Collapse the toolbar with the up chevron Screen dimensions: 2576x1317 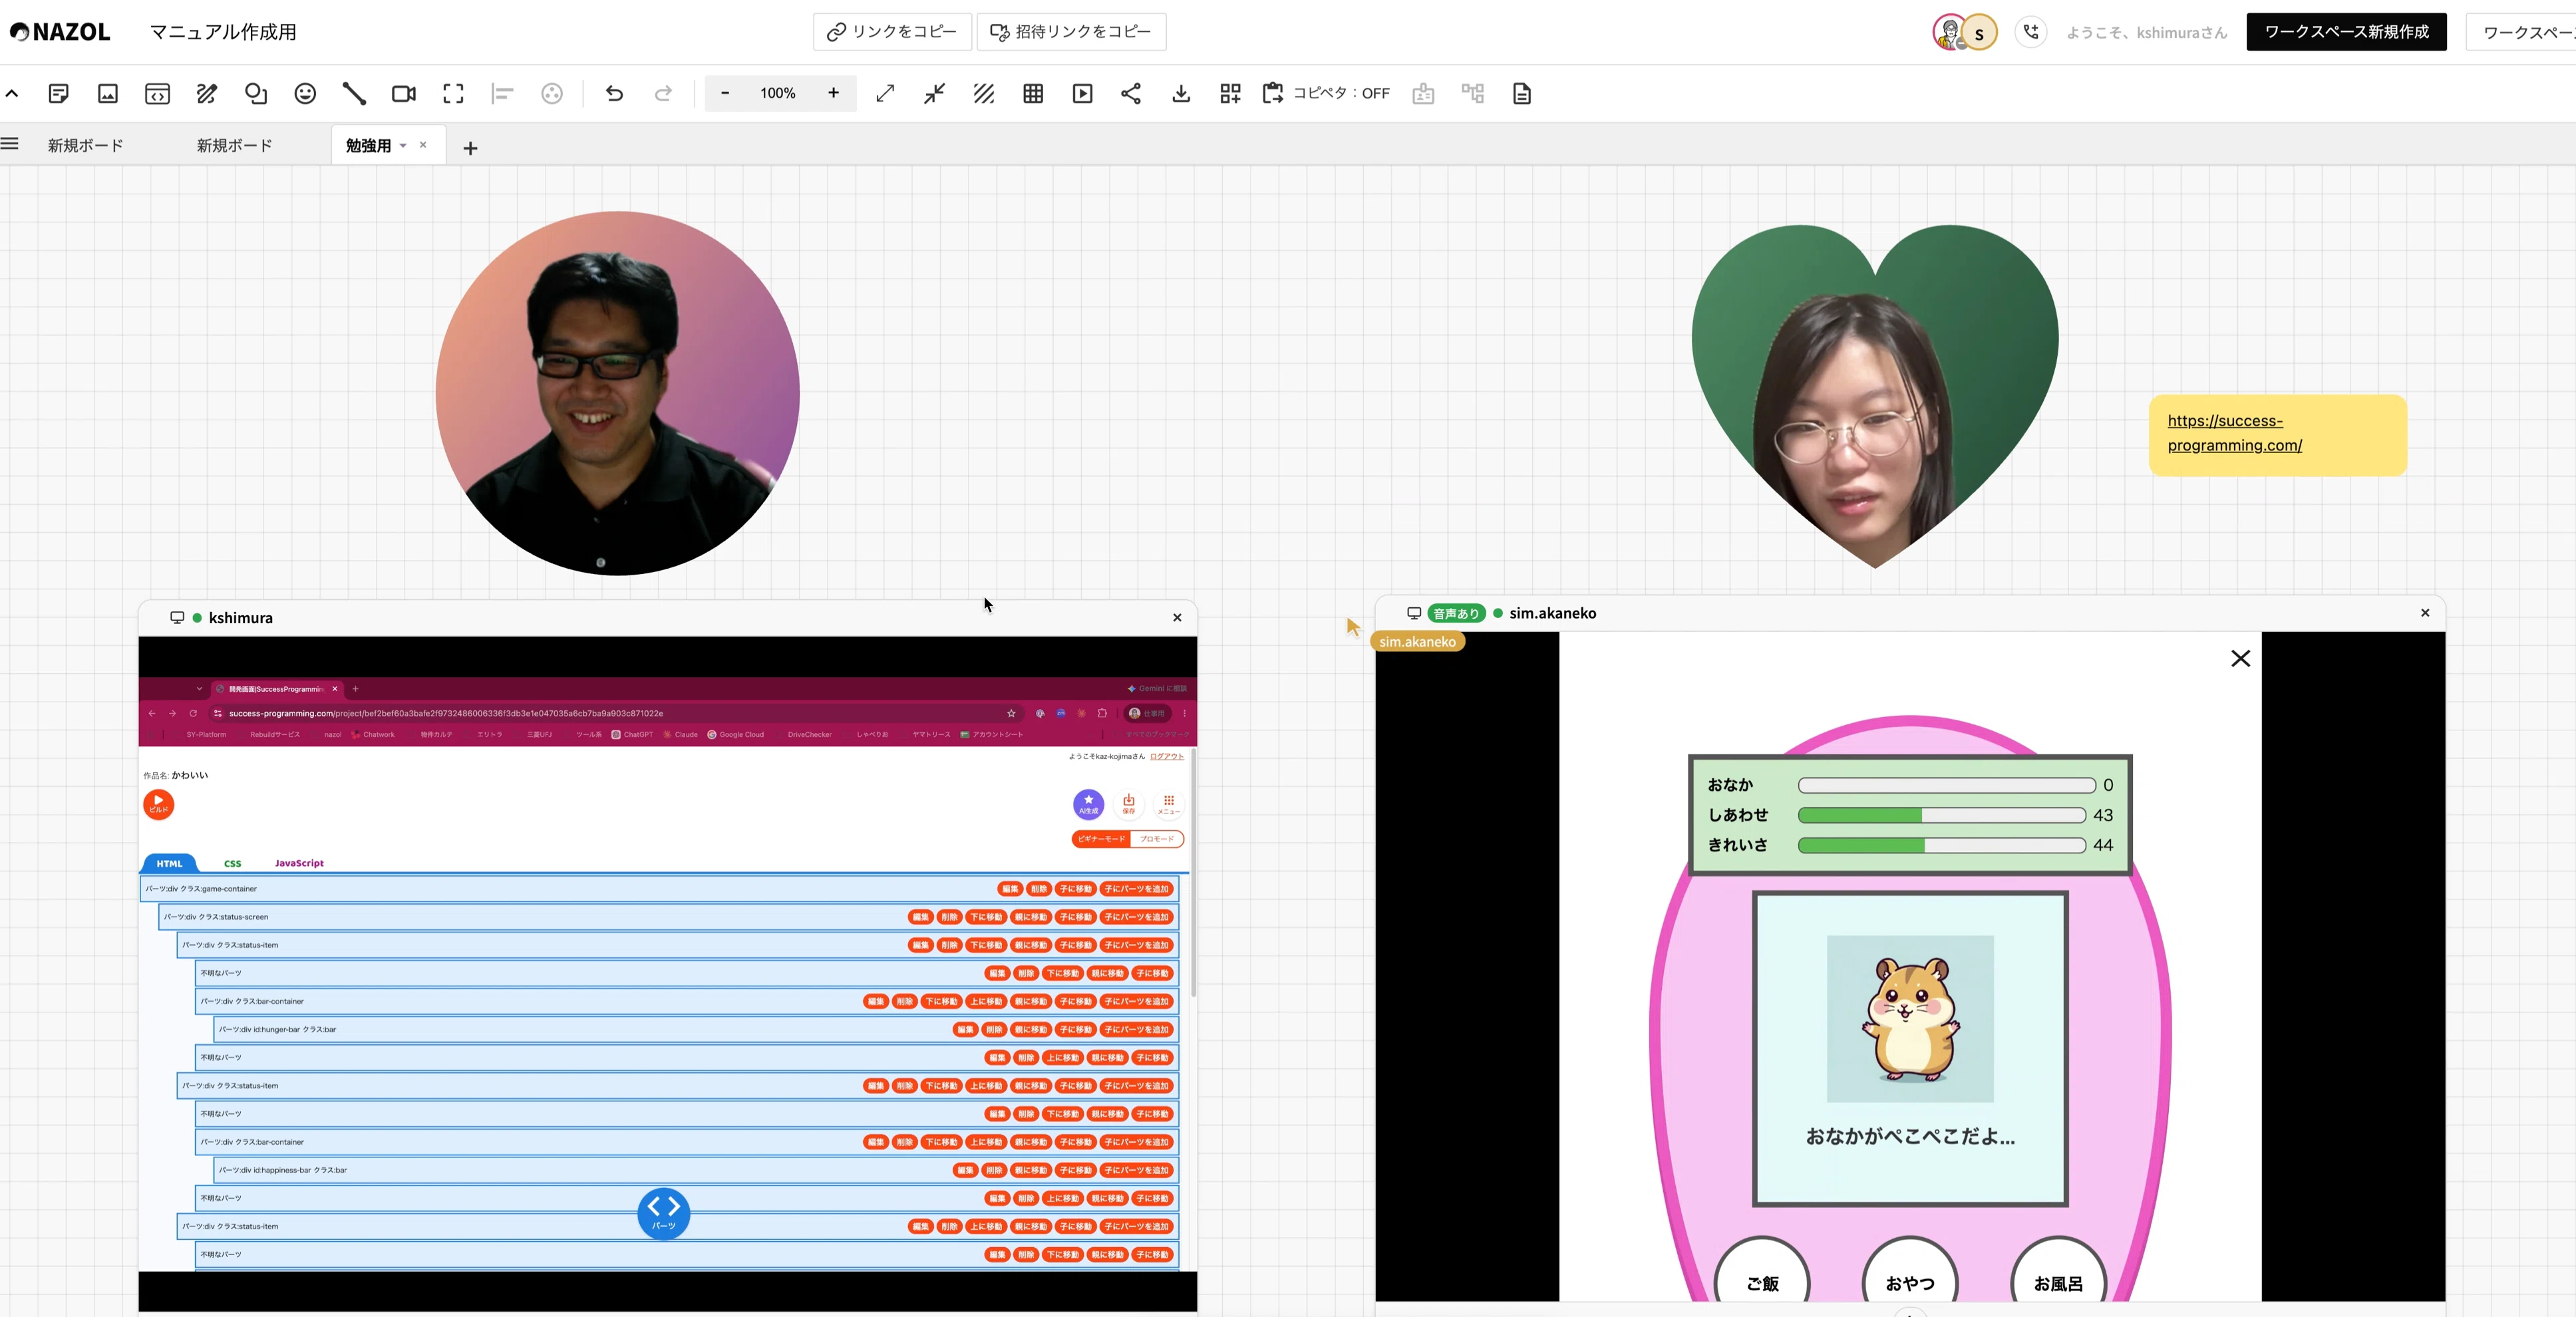tap(12, 93)
